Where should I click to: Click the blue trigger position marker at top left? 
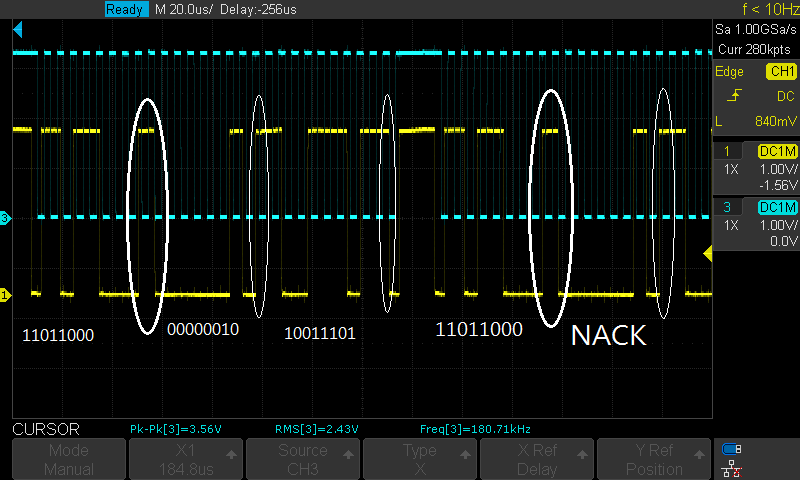coord(18,30)
